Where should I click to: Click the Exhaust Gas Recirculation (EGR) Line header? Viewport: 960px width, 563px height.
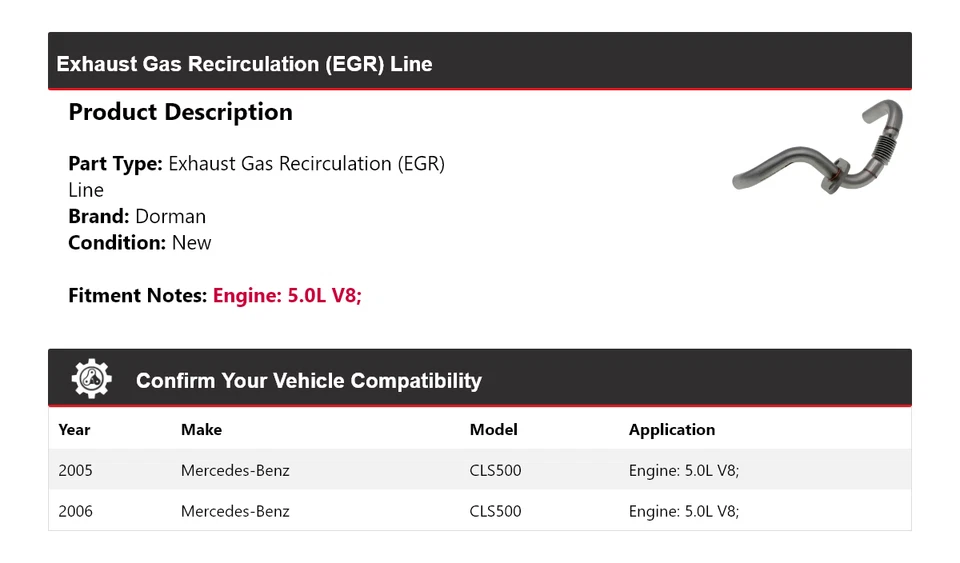(x=245, y=64)
